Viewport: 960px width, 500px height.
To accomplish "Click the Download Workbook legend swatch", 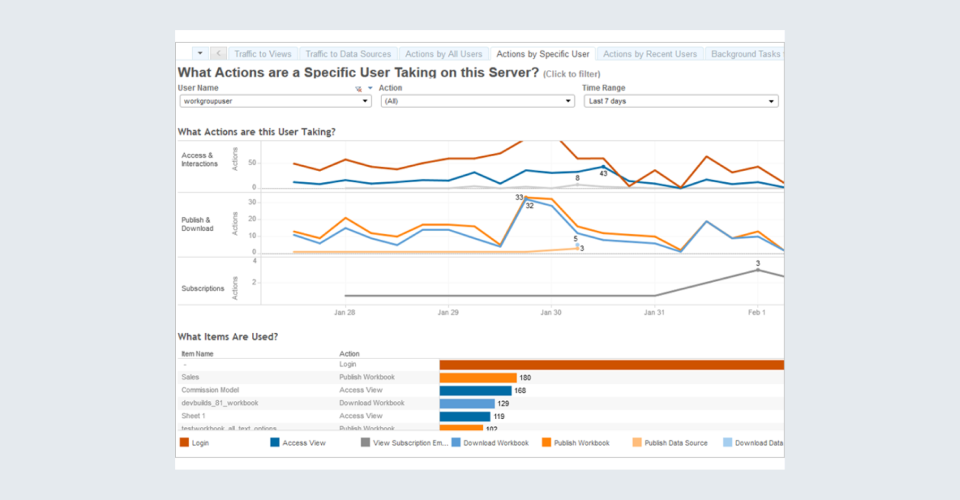I will point(456,441).
